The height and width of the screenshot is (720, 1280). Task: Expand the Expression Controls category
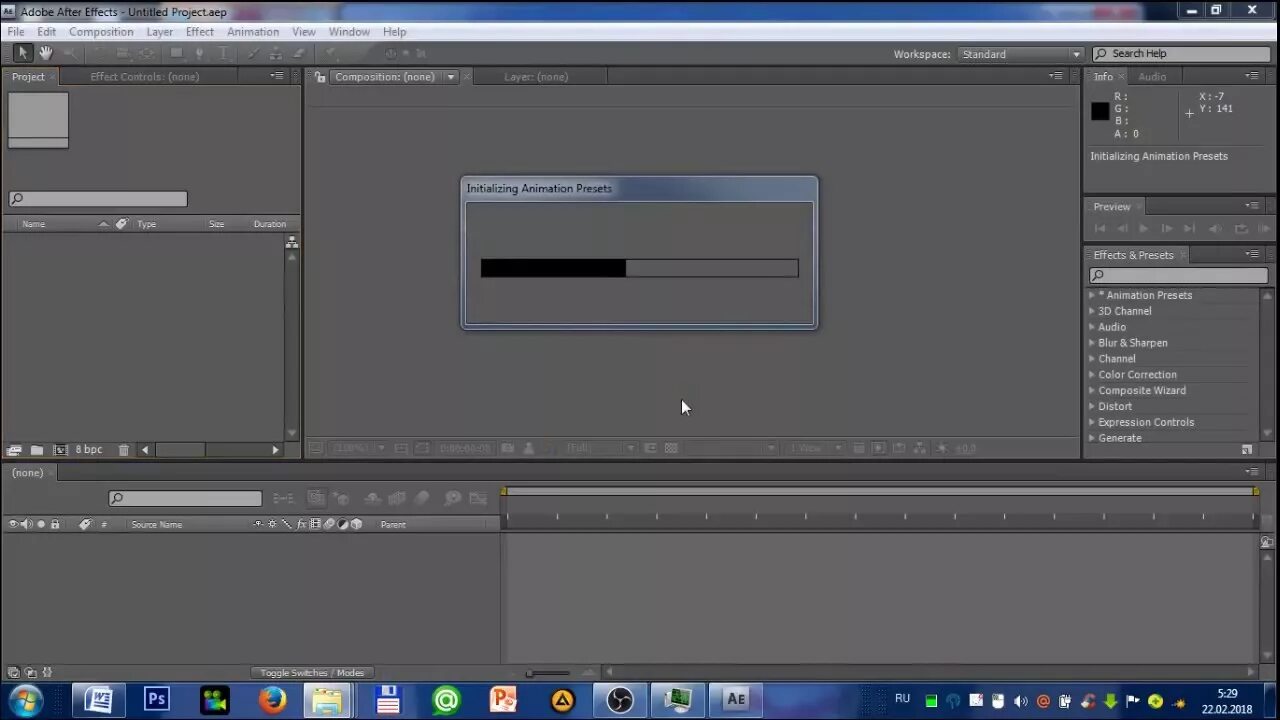click(x=1092, y=422)
